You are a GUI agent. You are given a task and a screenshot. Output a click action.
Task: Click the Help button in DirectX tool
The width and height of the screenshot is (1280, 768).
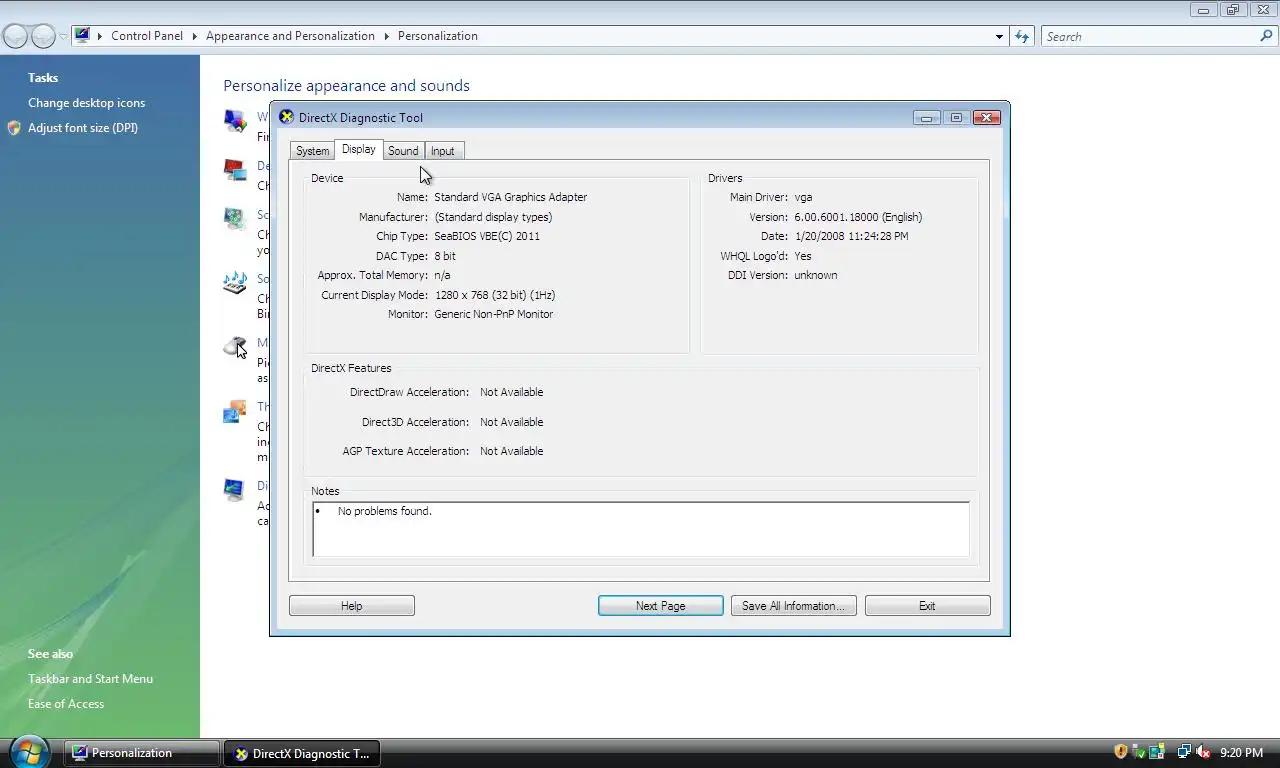pyautogui.click(x=352, y=606)
